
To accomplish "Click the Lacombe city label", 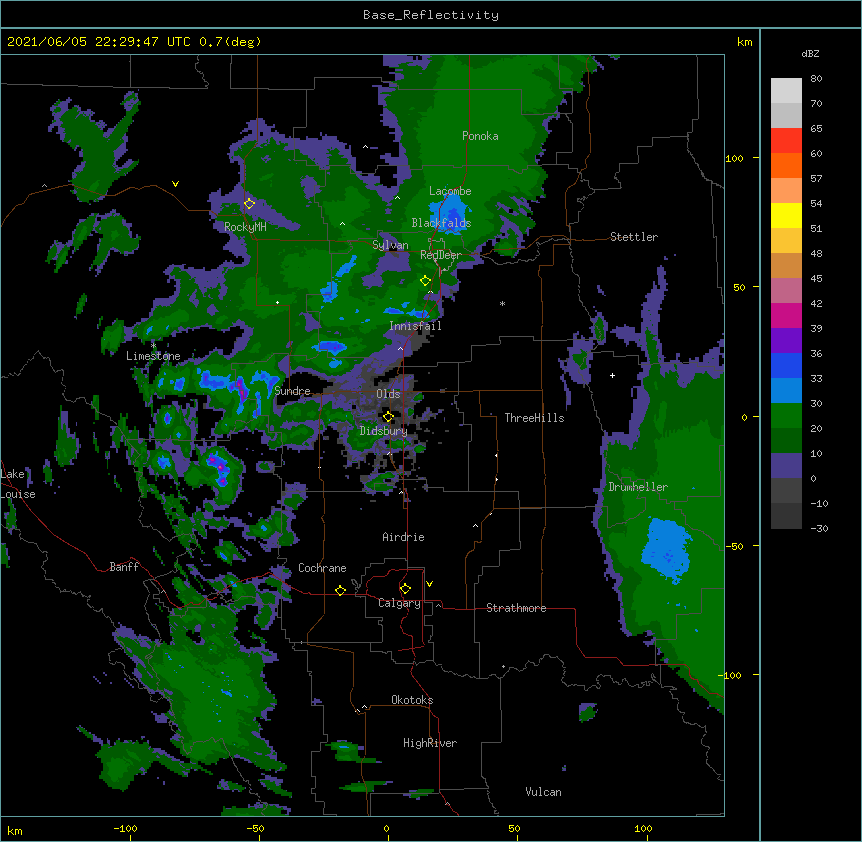I will [450, 191].
